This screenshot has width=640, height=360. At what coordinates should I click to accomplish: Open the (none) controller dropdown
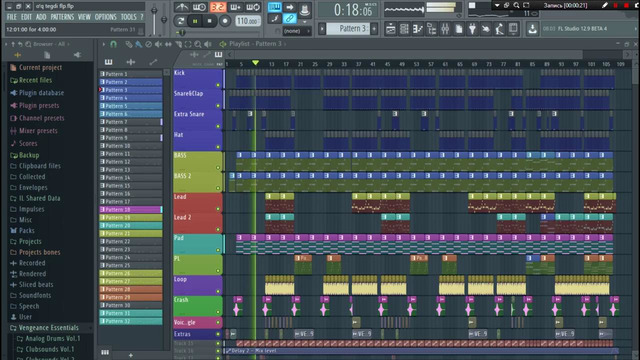(x=296, y=31)
